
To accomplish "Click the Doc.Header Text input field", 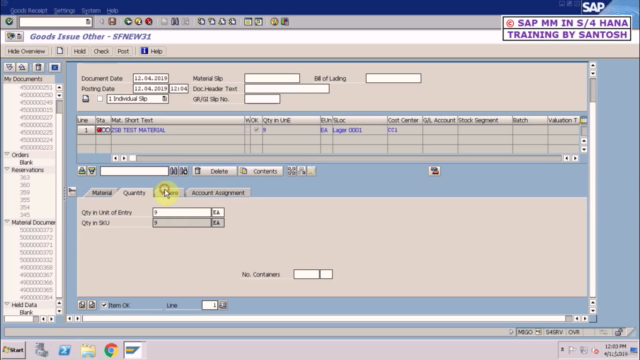I will click(287, 89).
